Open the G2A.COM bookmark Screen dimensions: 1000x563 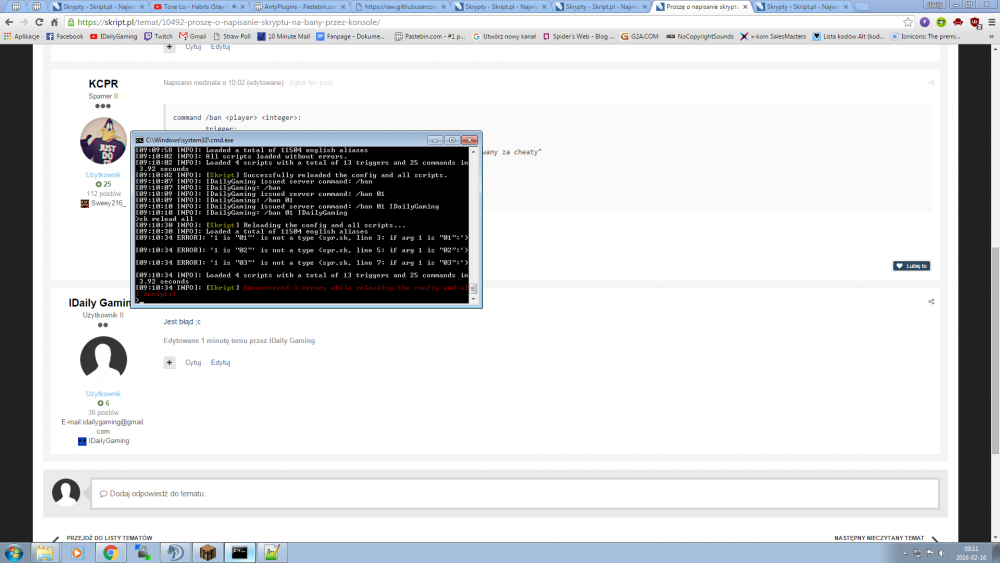[x=639, y=36]
